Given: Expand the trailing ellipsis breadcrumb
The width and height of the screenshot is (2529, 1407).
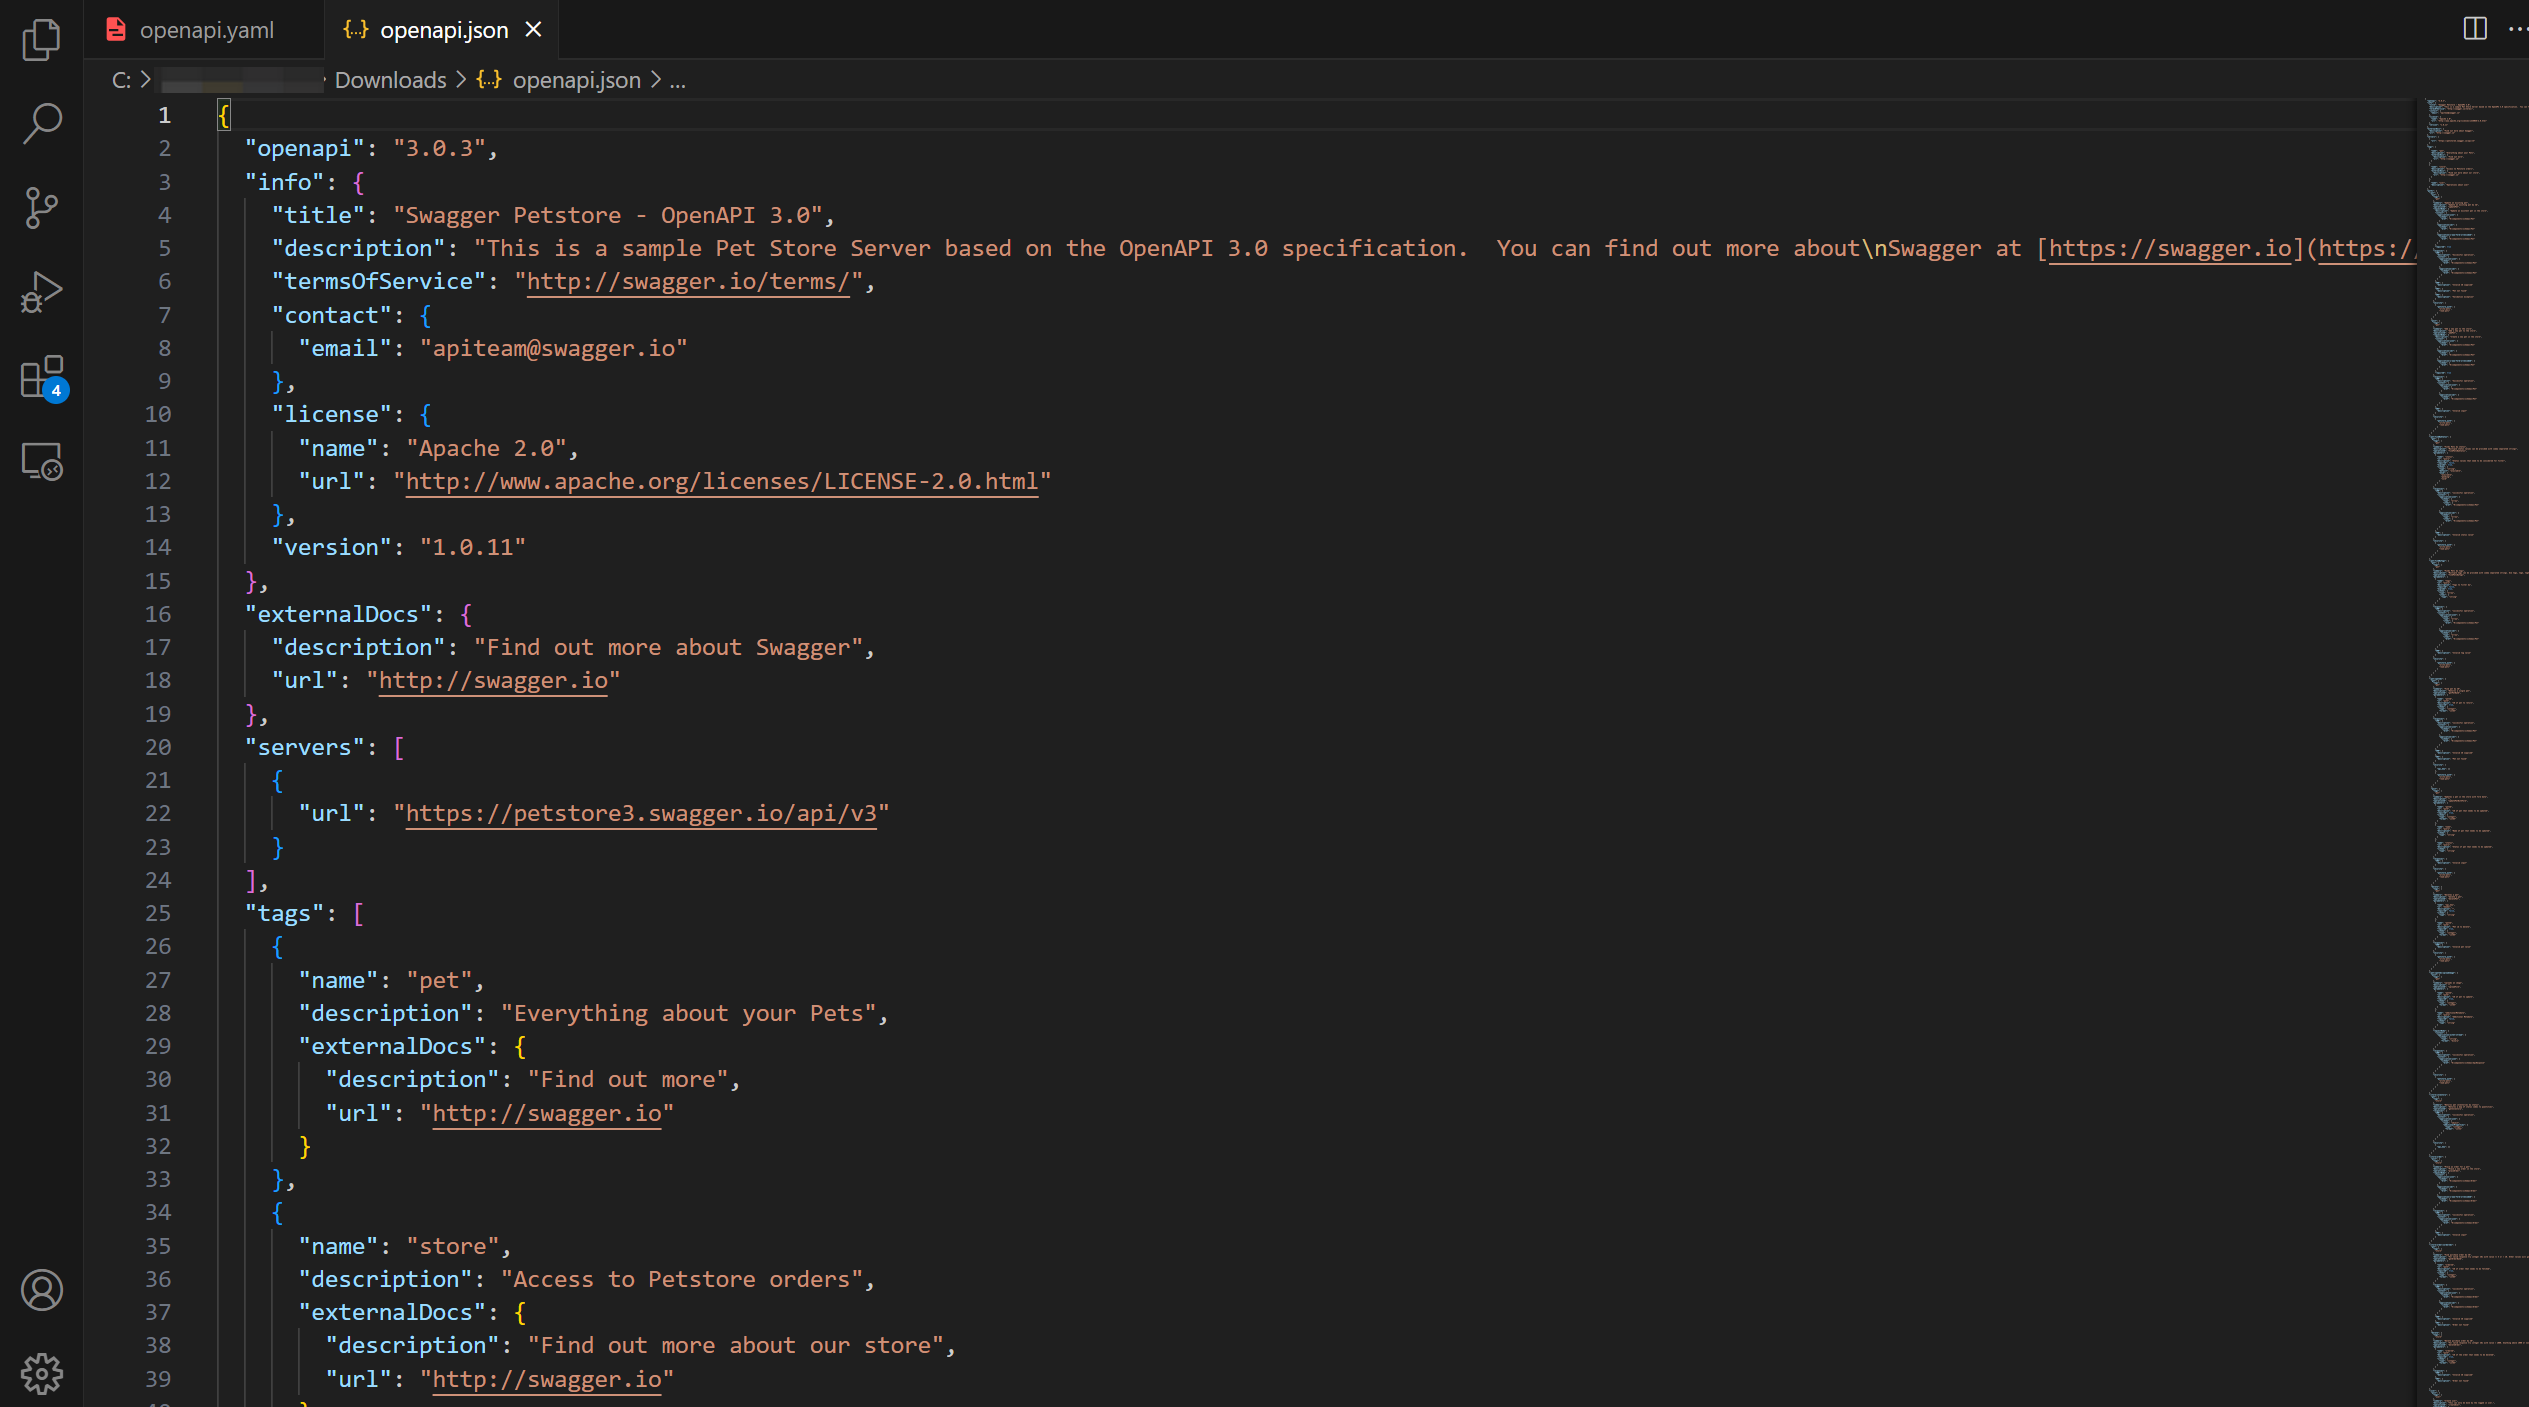Looking at the screenshot, I should [x=677, y=80].
